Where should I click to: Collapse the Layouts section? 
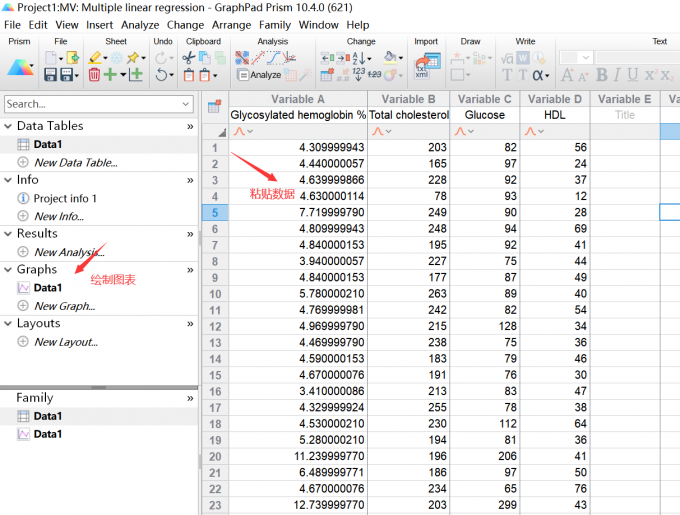click(x=8, y=323)
